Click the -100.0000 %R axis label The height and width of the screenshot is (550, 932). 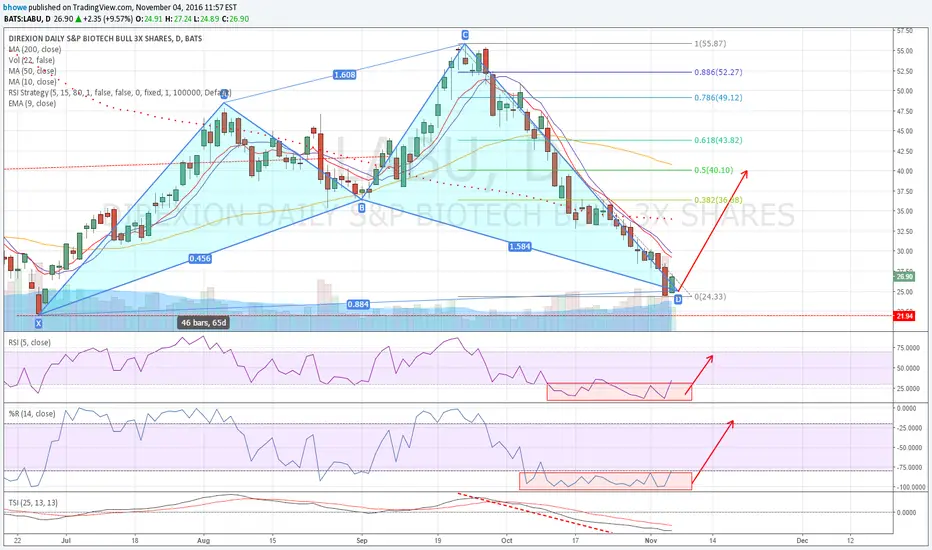[910, 487]
